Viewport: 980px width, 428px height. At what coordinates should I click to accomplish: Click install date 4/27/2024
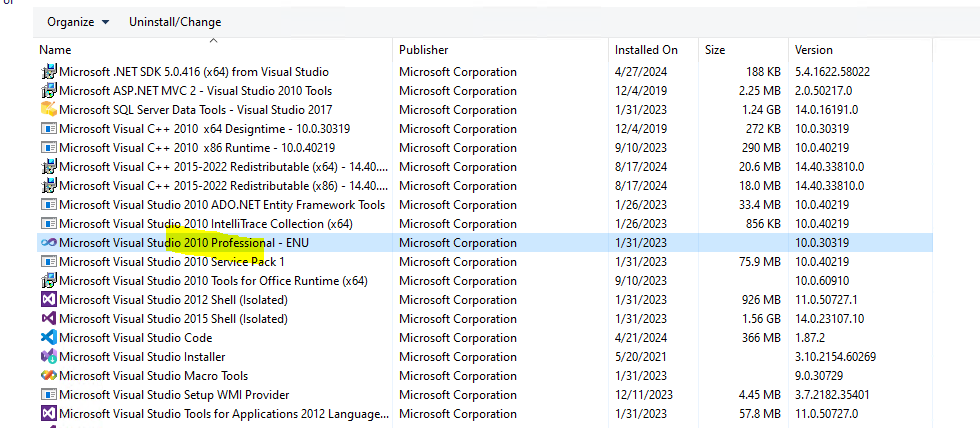click(x=641, y=72)
